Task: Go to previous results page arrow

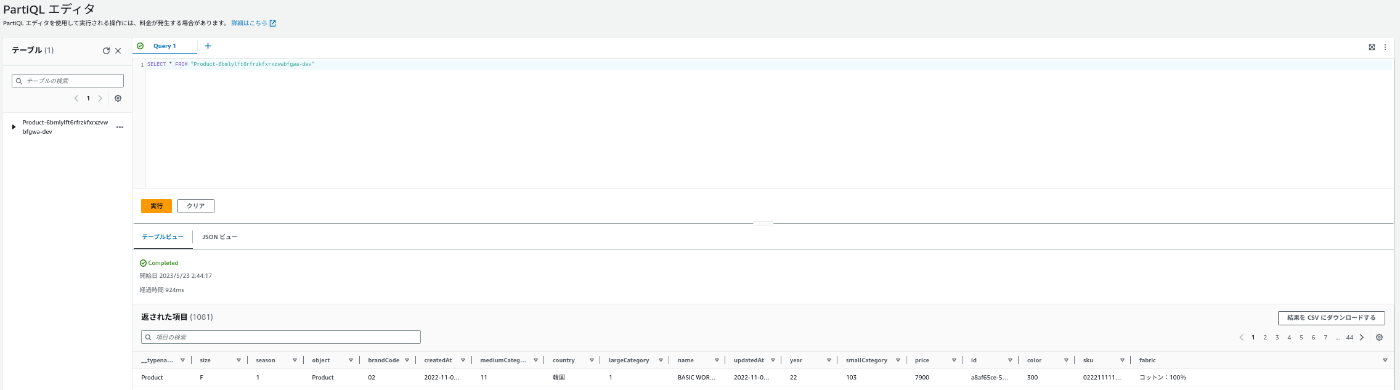Action: 1241,338
